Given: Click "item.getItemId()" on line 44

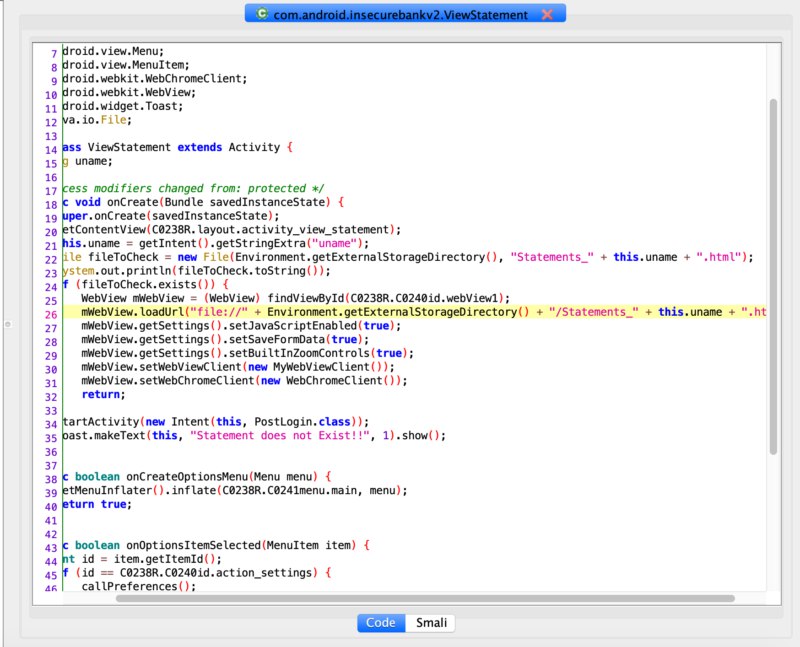Looking at the screenshot, I should [164, 559].
